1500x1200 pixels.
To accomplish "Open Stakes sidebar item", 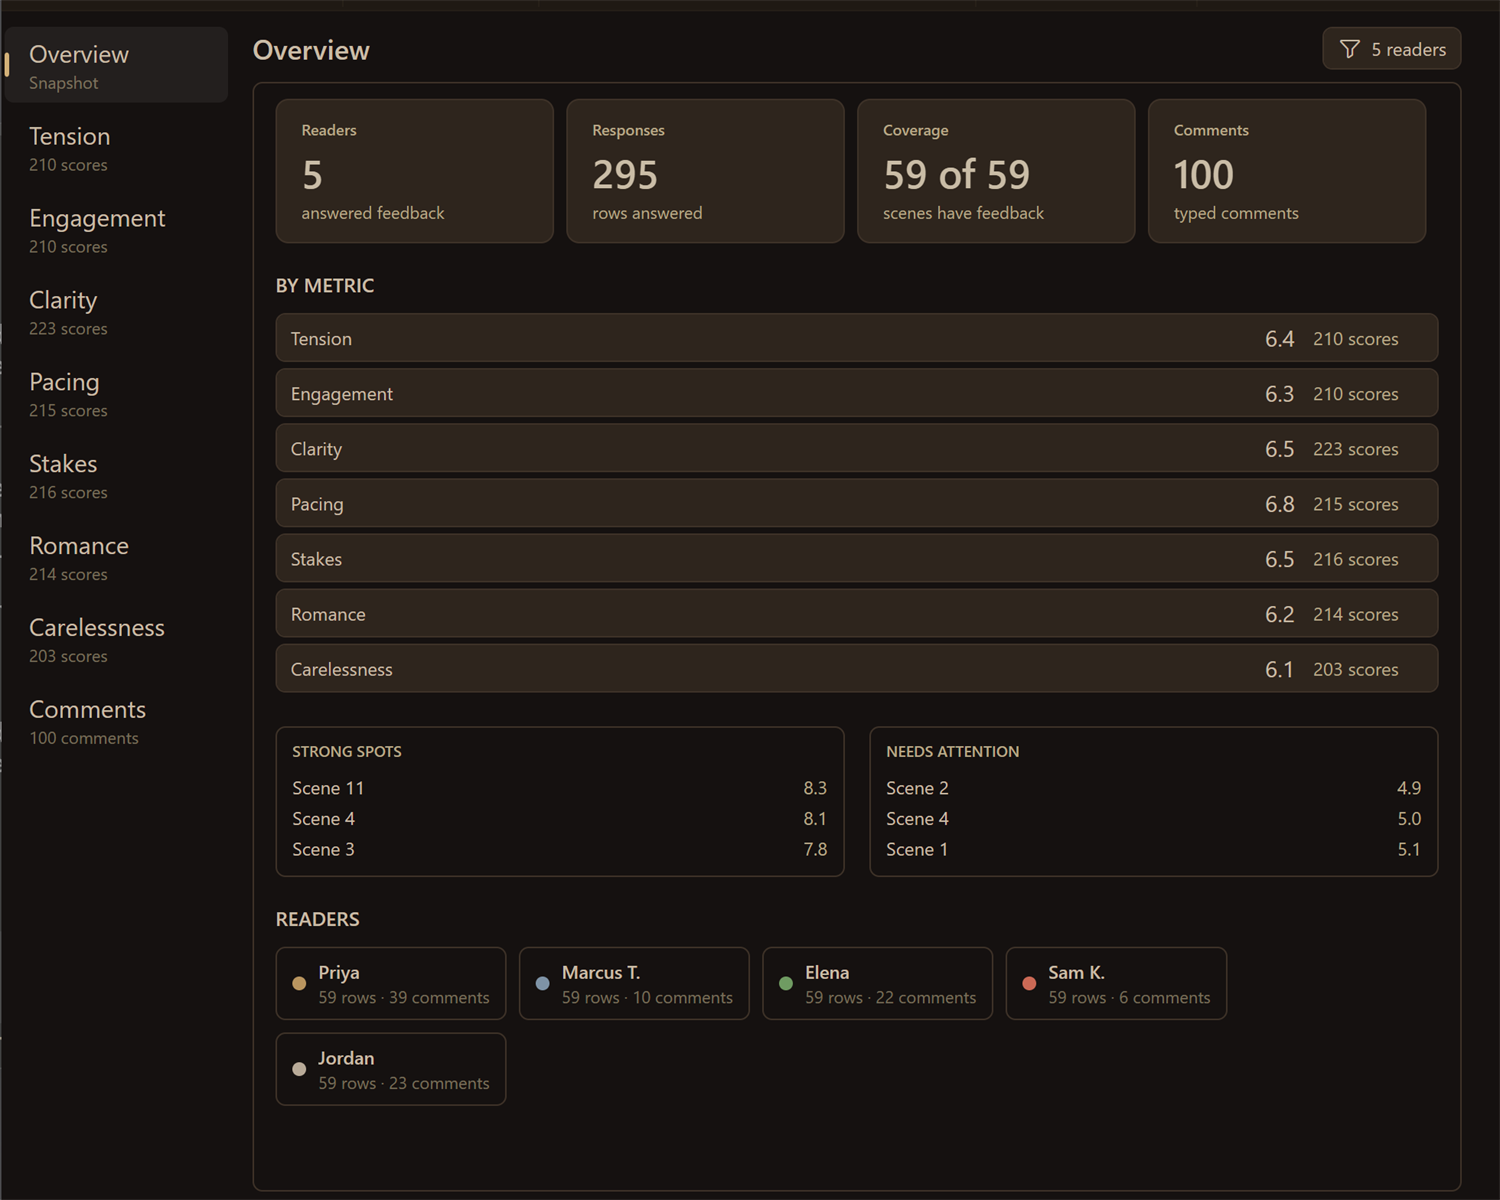I will pos(116,476).
